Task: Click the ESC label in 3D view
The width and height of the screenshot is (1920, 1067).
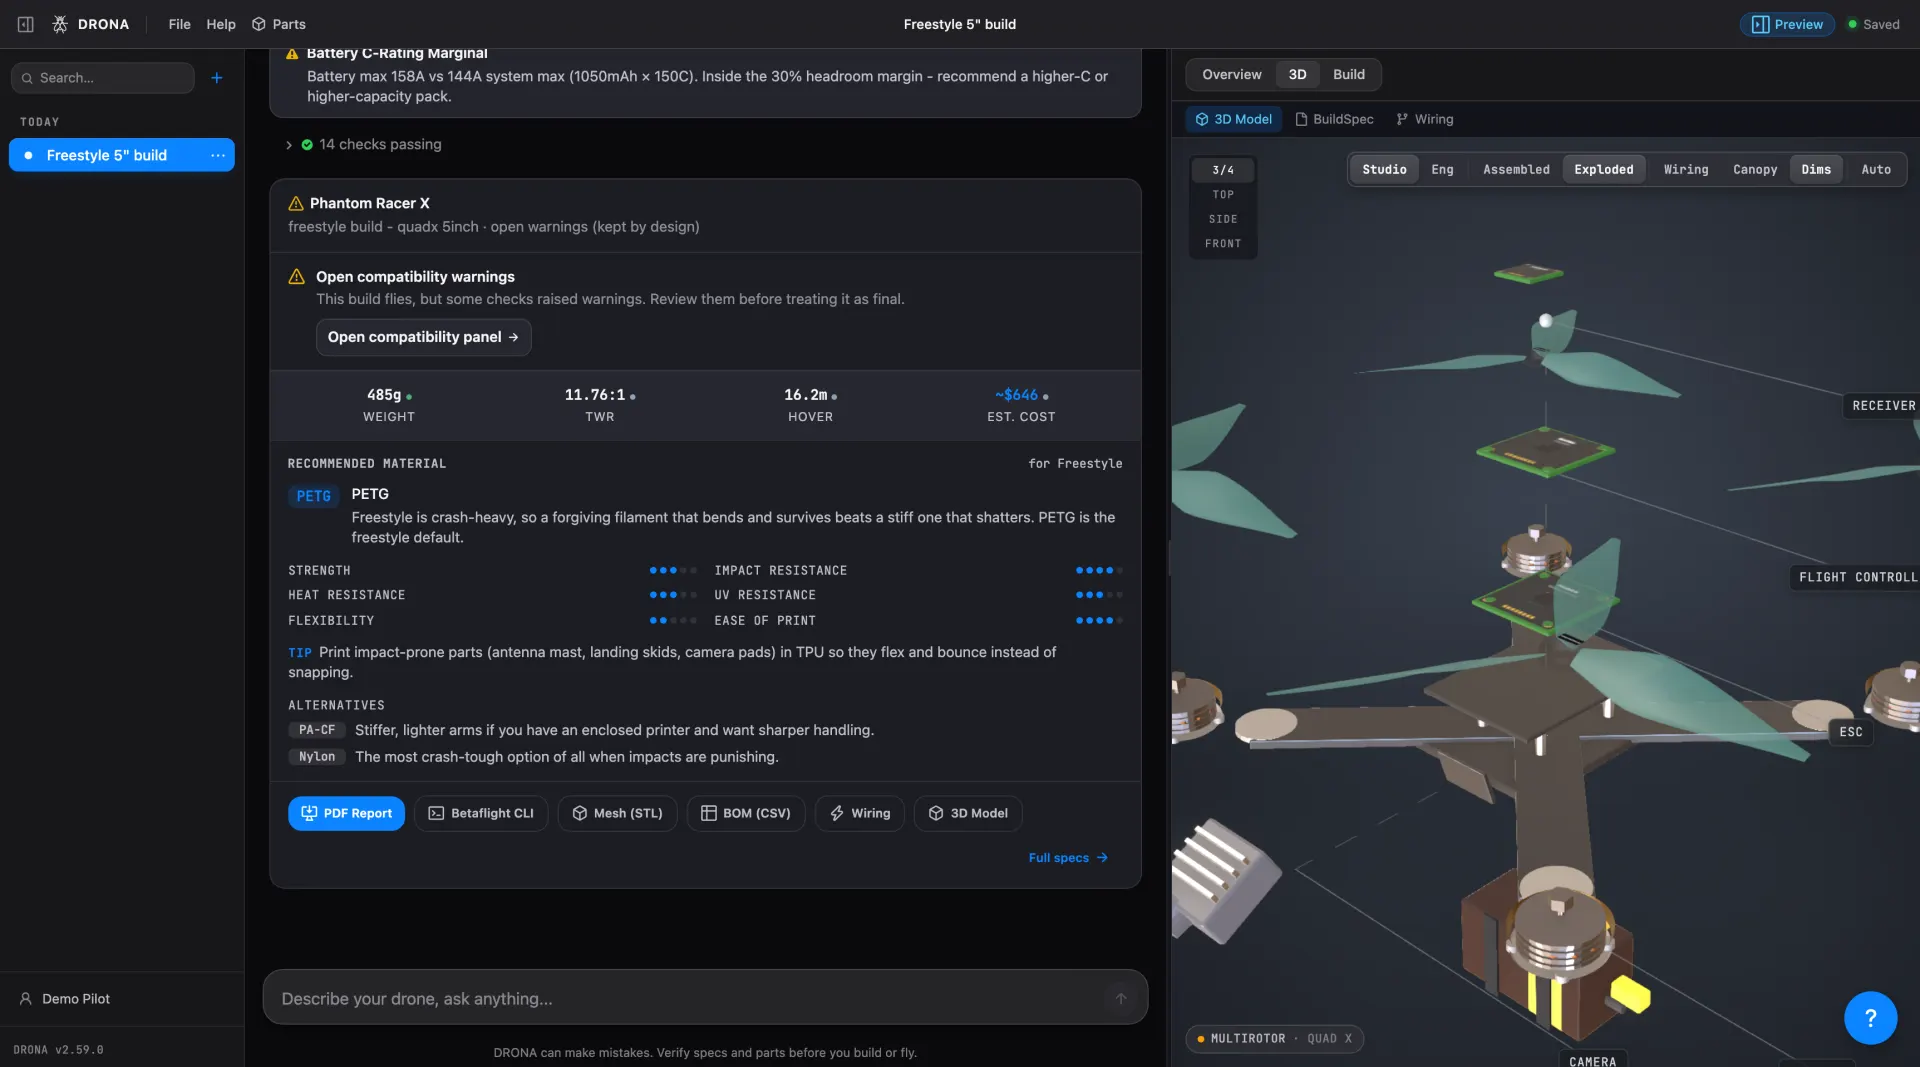Action: [x=1850, y=732]
